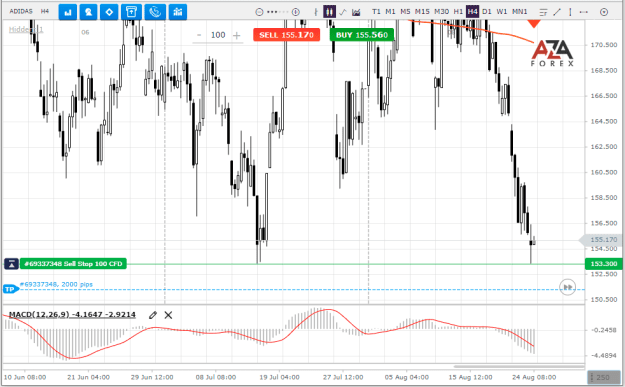Click the 250 bars count button
The height and width of the screenshot is (387, 625).
click(x=604, y=377)
